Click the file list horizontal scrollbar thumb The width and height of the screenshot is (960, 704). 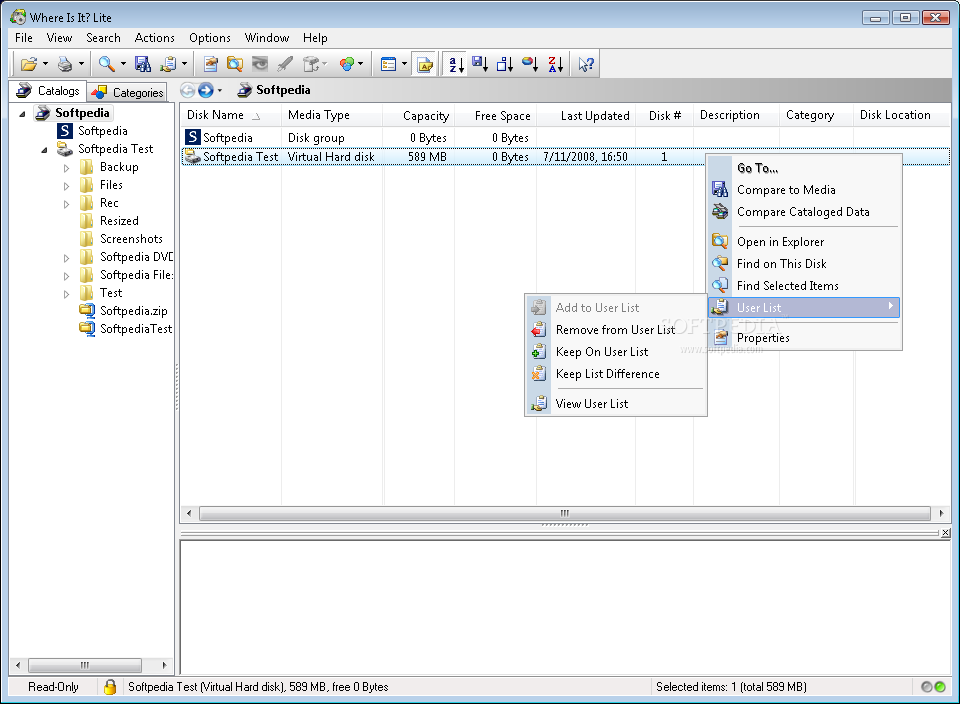564,513
